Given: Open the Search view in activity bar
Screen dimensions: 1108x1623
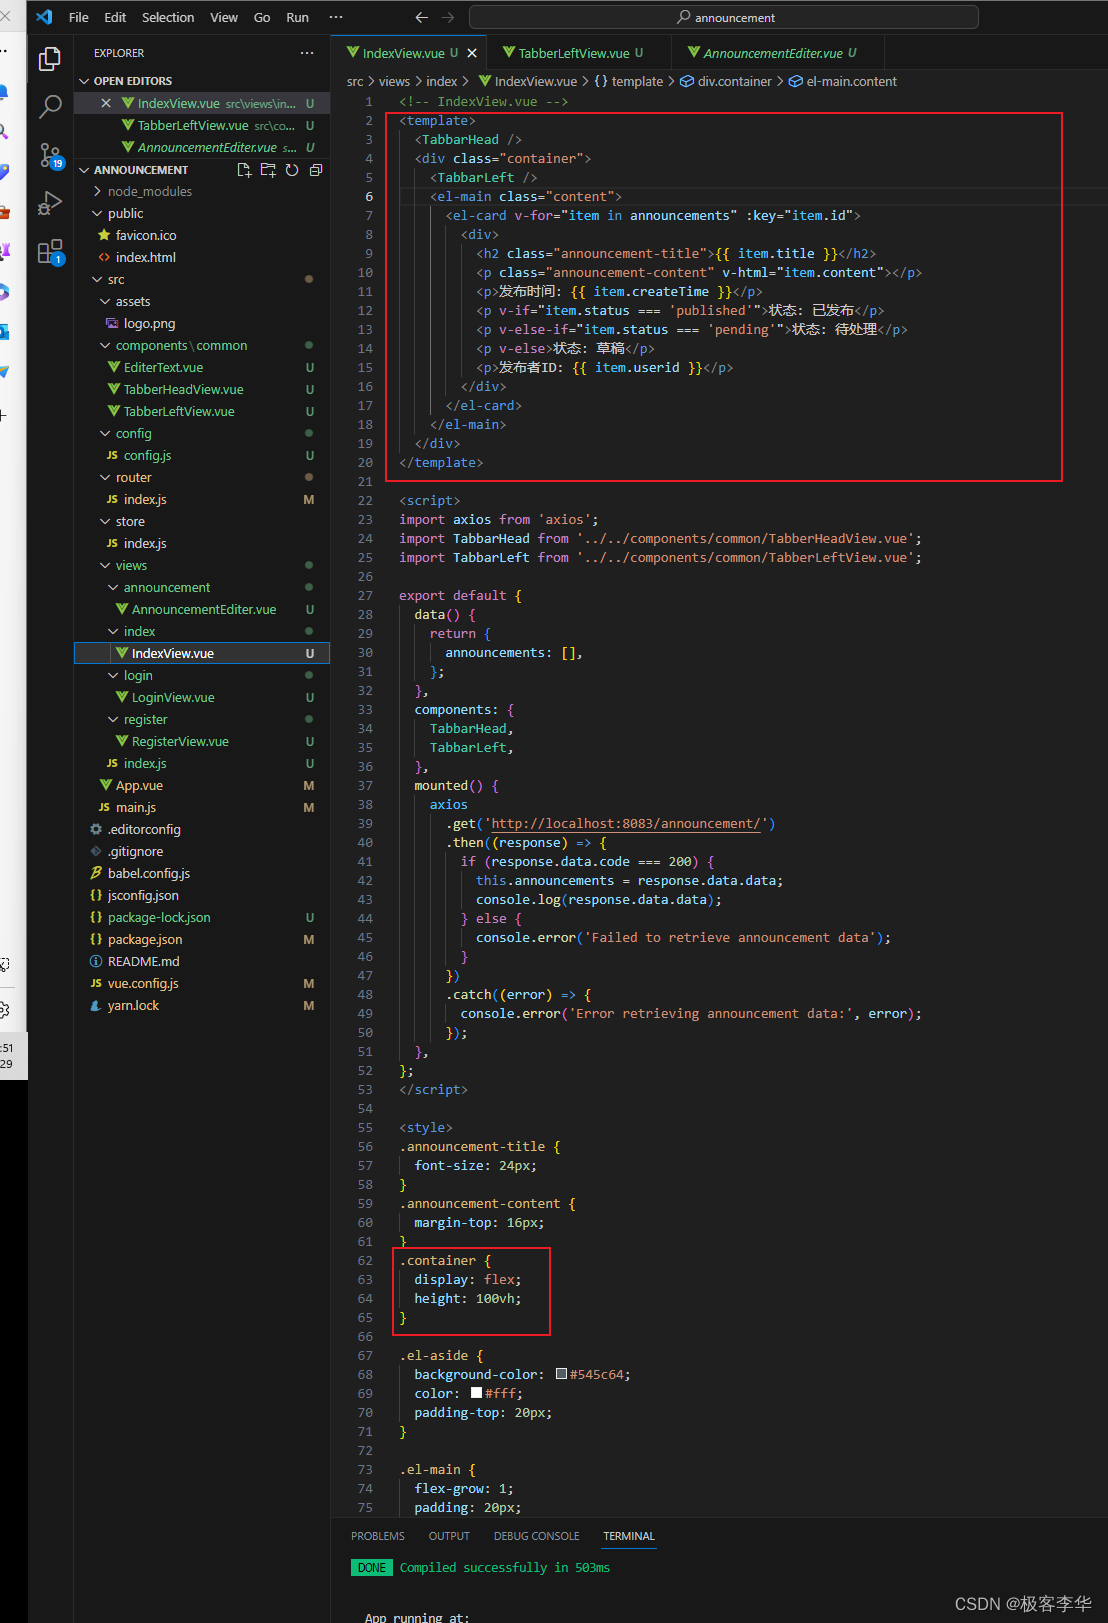Looking at the screenshot, I should pyautogui.click(x=50, y=107).
